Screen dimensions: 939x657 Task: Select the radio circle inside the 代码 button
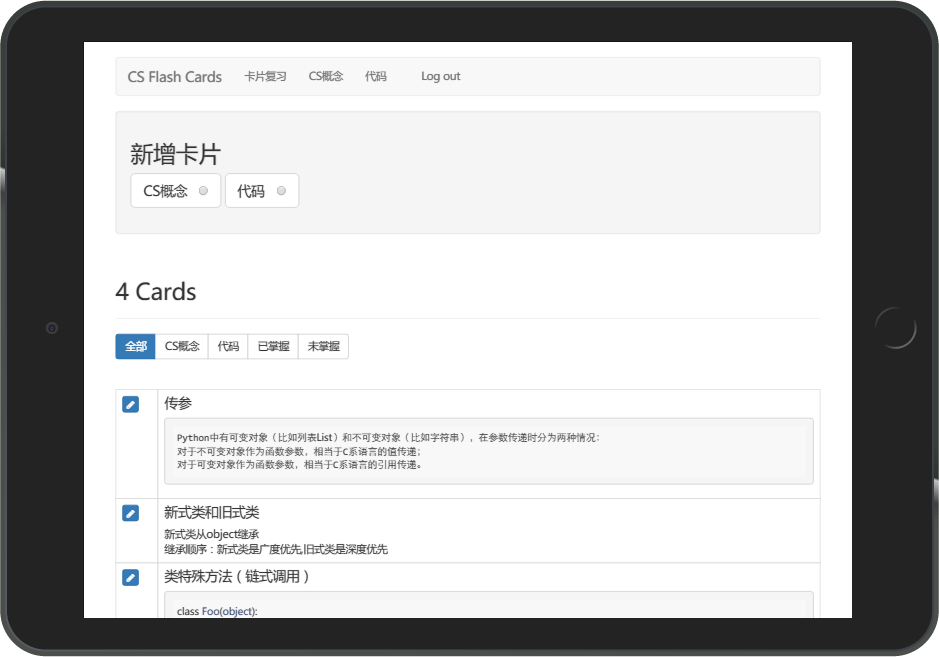(281, 190)
